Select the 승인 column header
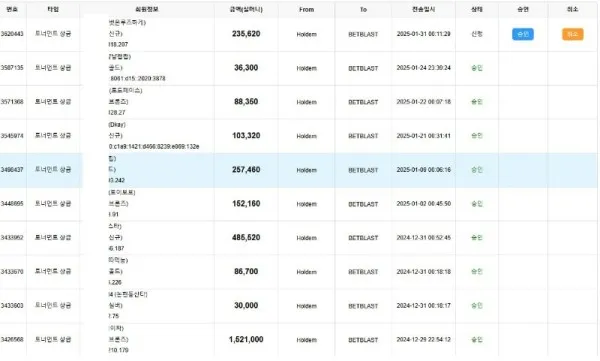Screen dimensions: 600x361 tap(523, 9)
